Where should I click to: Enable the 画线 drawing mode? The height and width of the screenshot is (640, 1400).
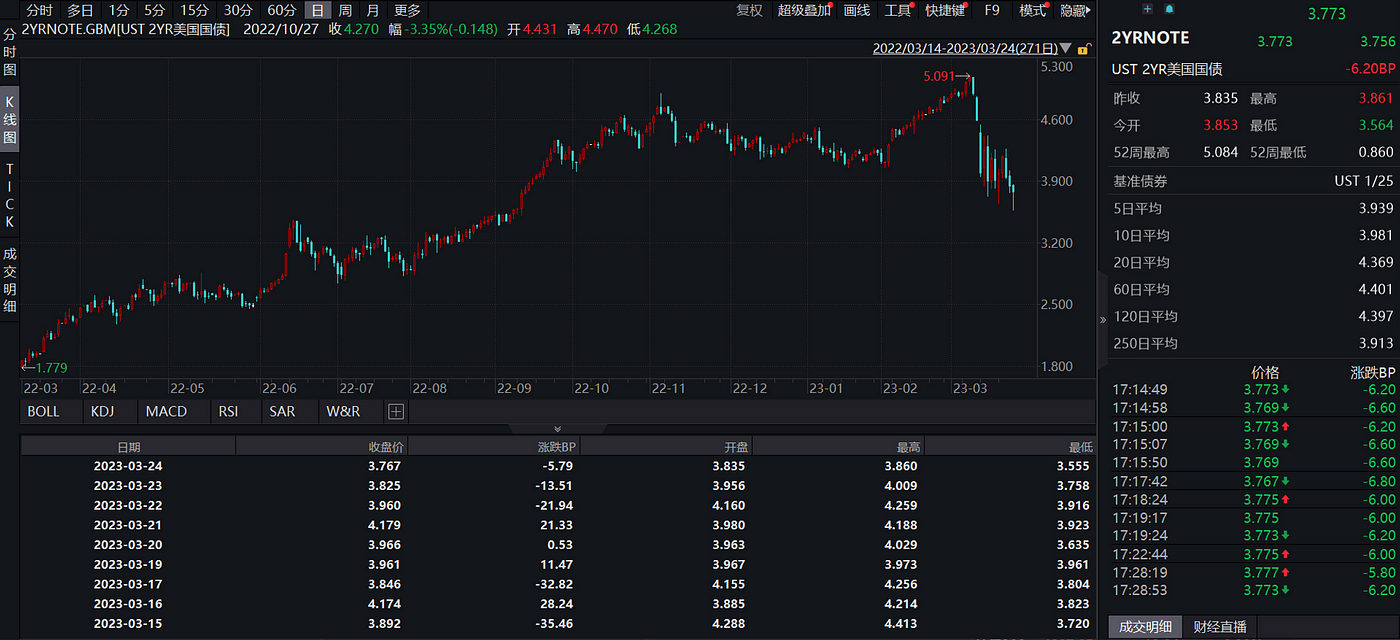856,10
